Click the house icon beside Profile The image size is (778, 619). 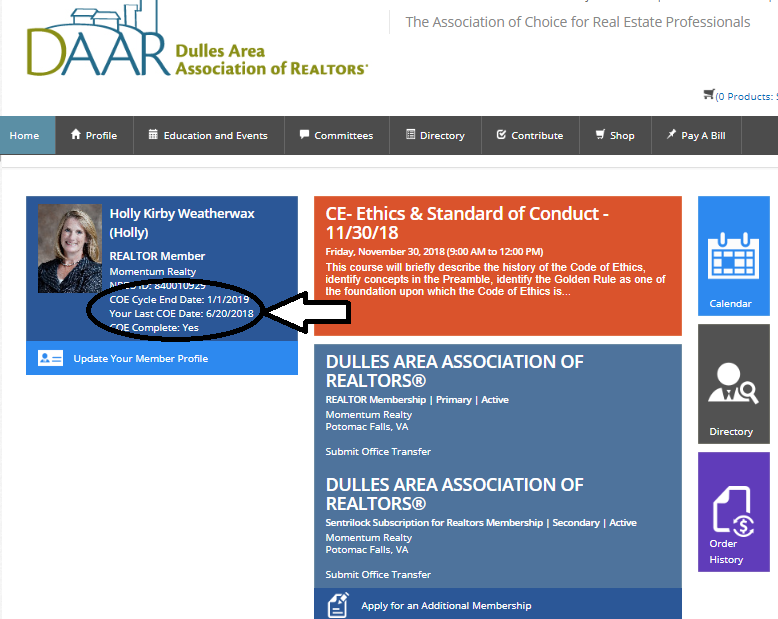coord(75,134)
